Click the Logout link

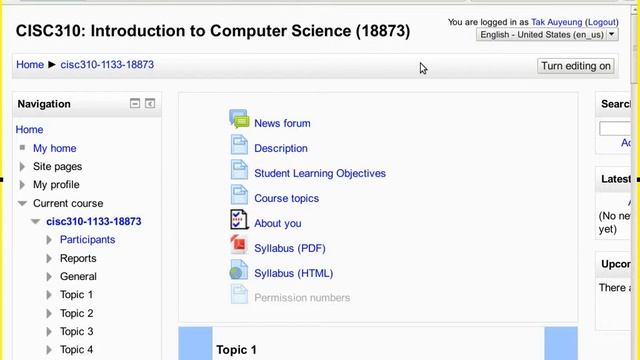[x=602, y=22]
